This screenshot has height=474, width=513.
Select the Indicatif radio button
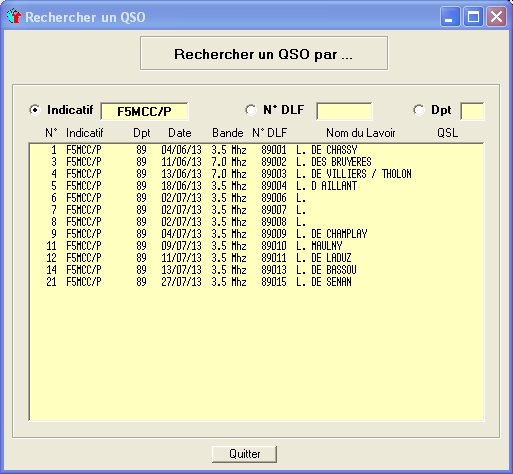pyautogui.click(x=35, y=110)
